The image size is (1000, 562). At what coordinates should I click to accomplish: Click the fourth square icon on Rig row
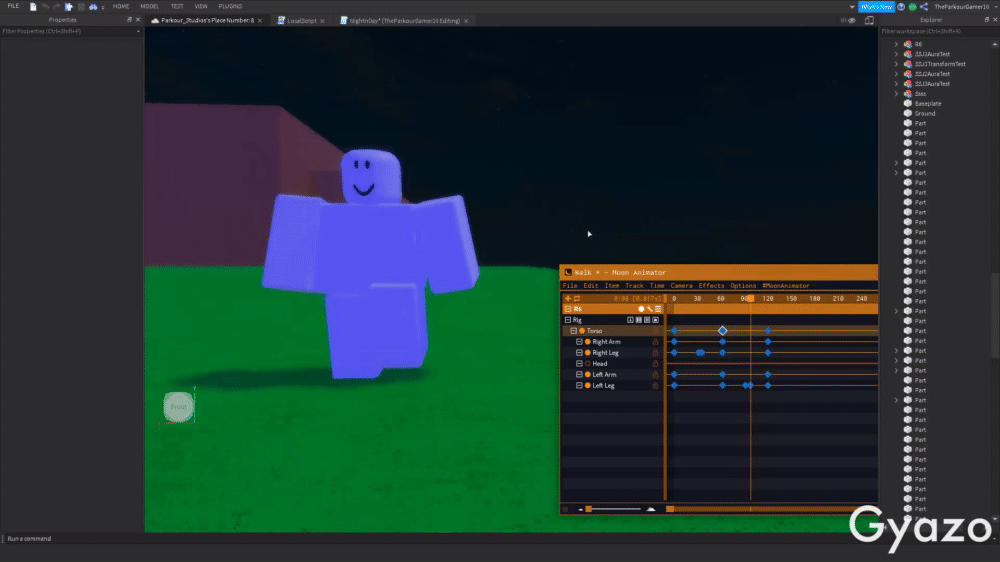tap(655, 320)
